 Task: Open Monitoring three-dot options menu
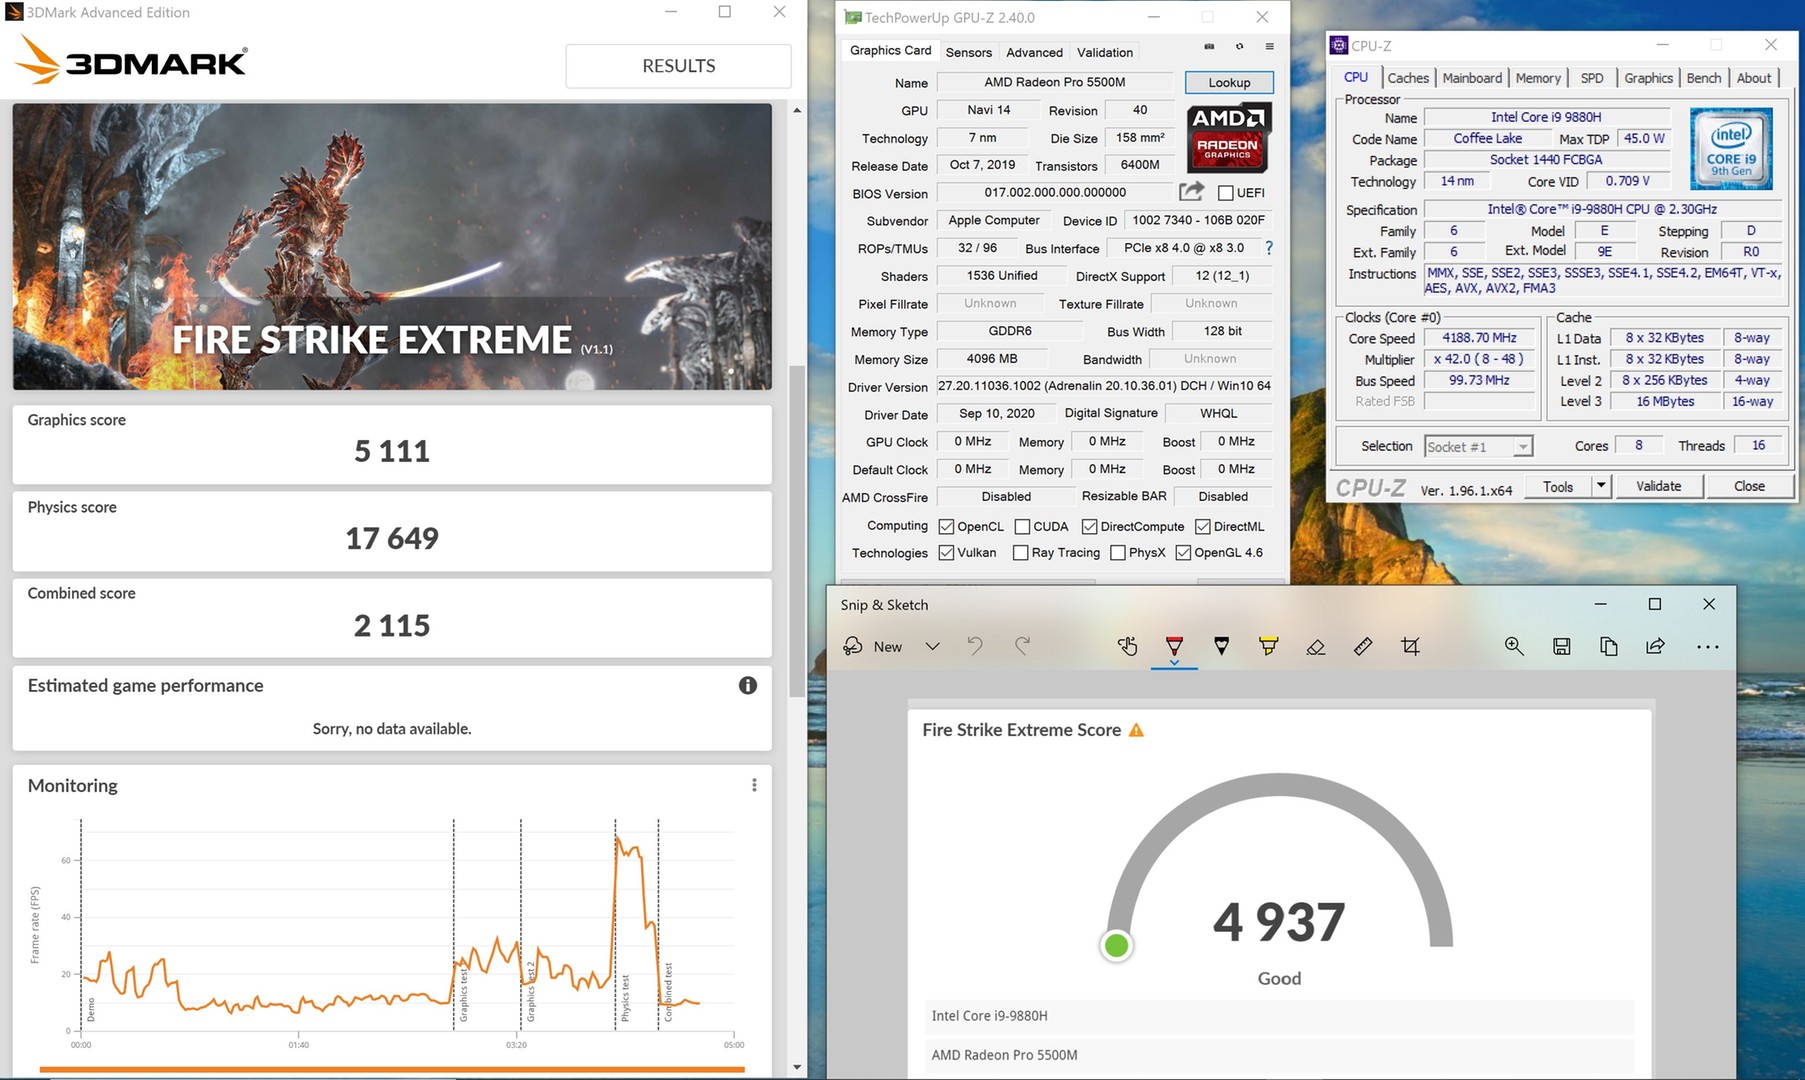pos(754,785)
